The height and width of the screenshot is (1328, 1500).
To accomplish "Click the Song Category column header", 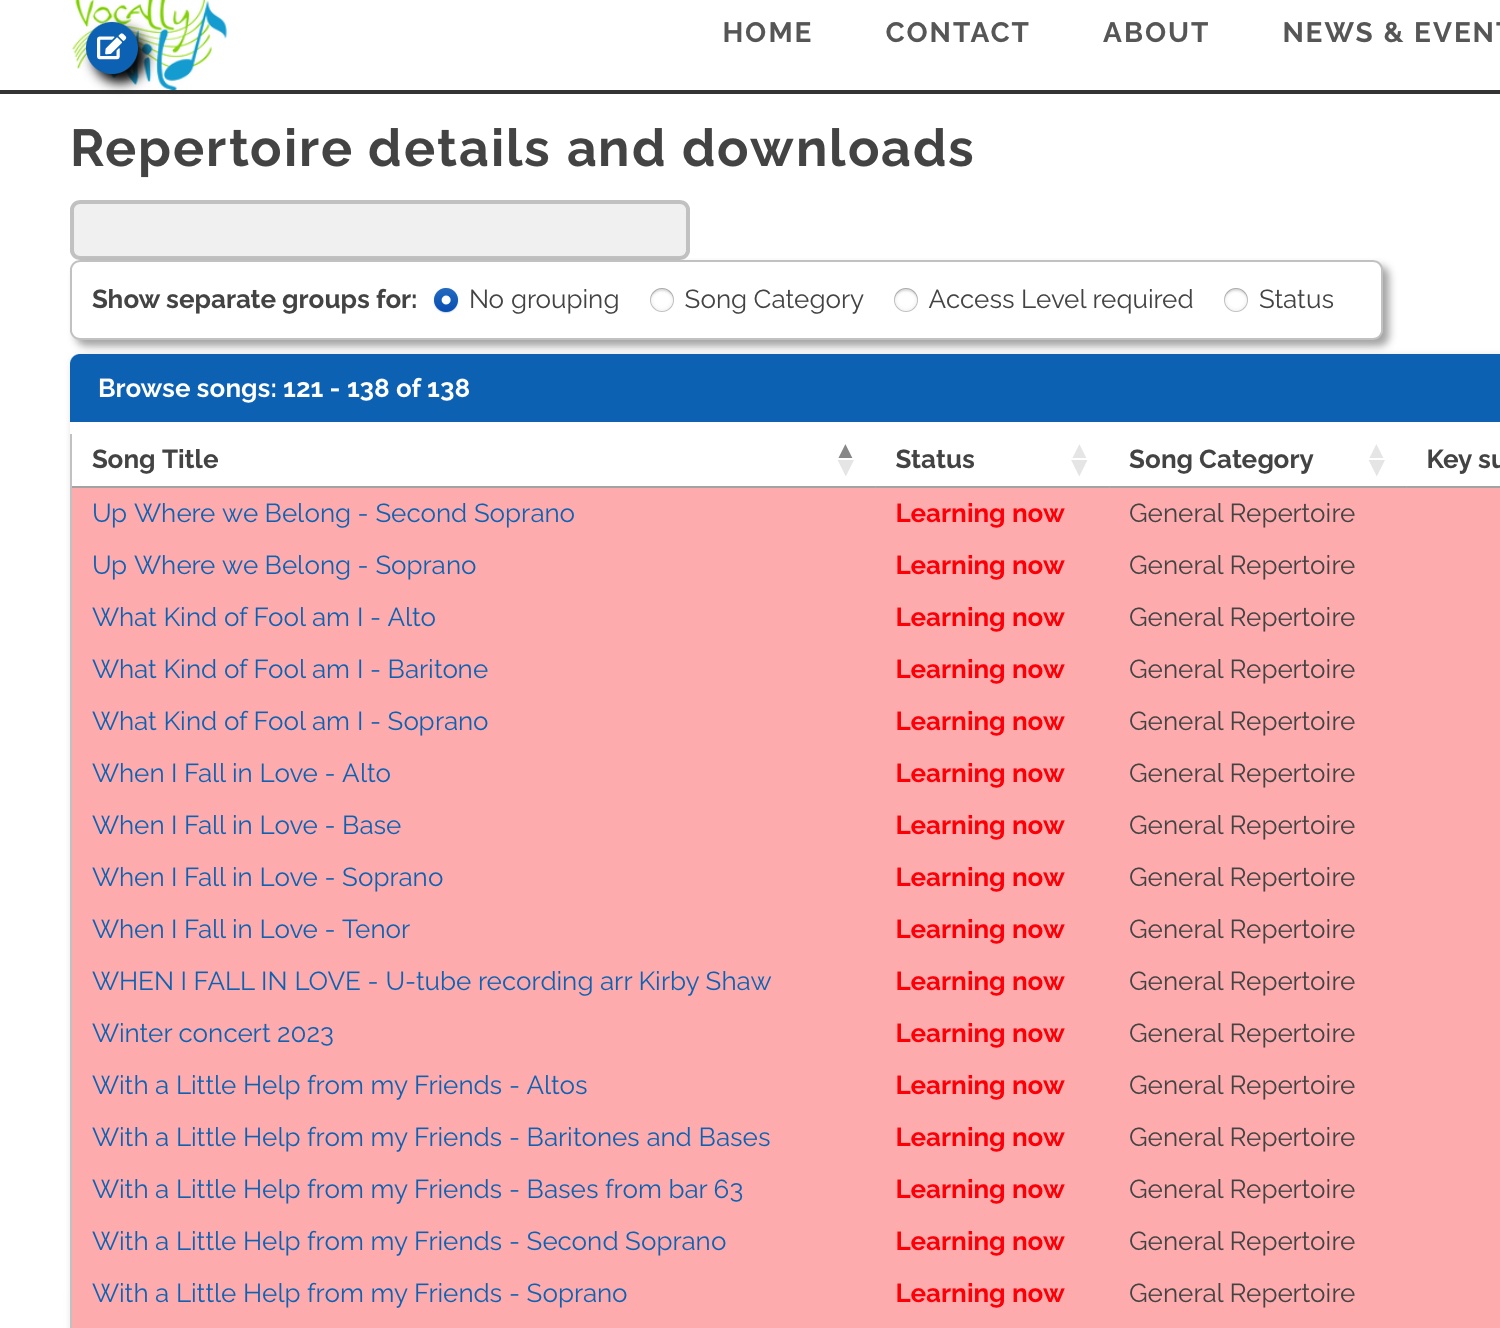I will click(1221, 459).
